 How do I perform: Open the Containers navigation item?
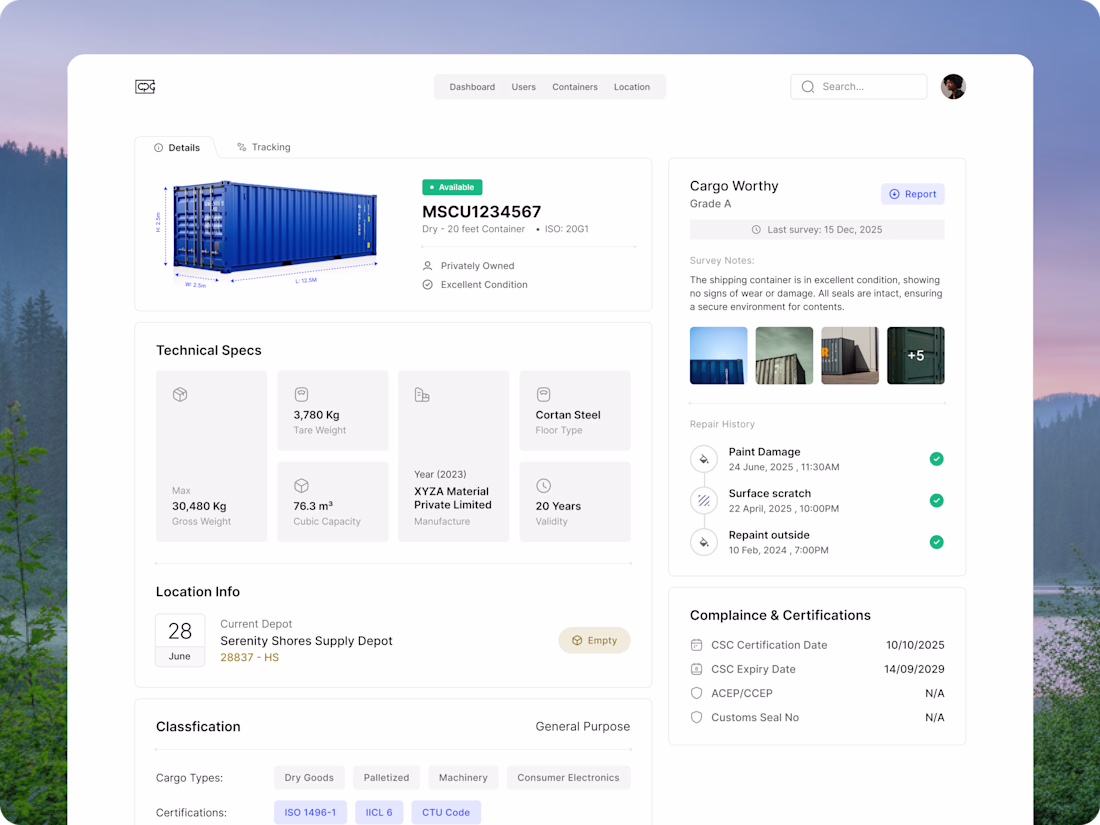(575, 87)
